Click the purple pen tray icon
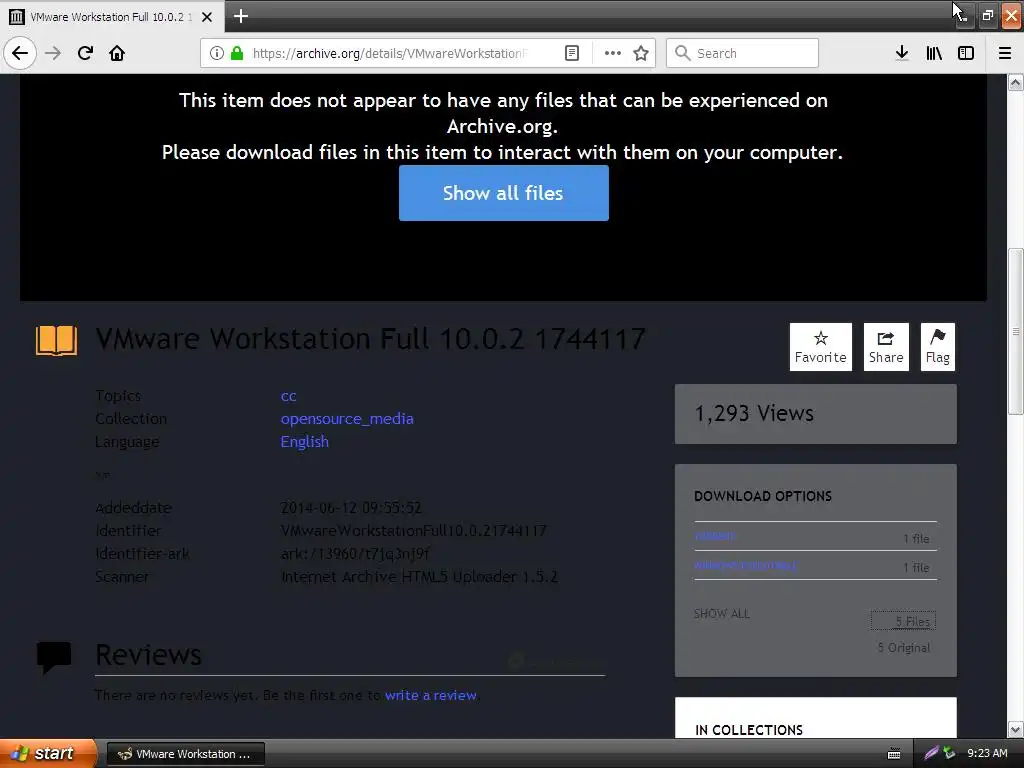The height and width of the screenshot is (768, 1024). pos(931,753)
